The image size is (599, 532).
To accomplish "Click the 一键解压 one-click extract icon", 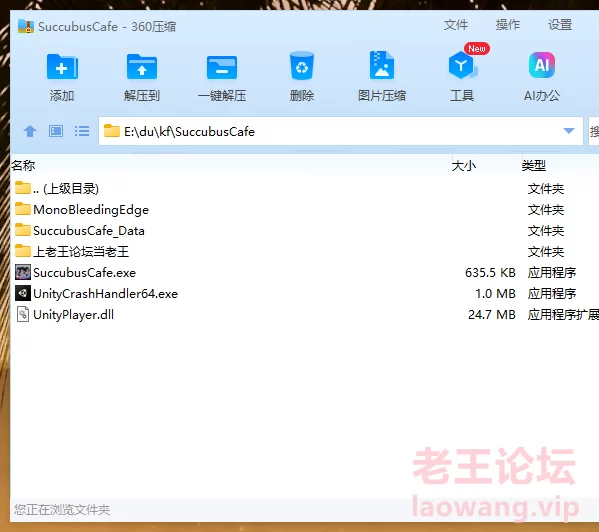I will (222, 67).
